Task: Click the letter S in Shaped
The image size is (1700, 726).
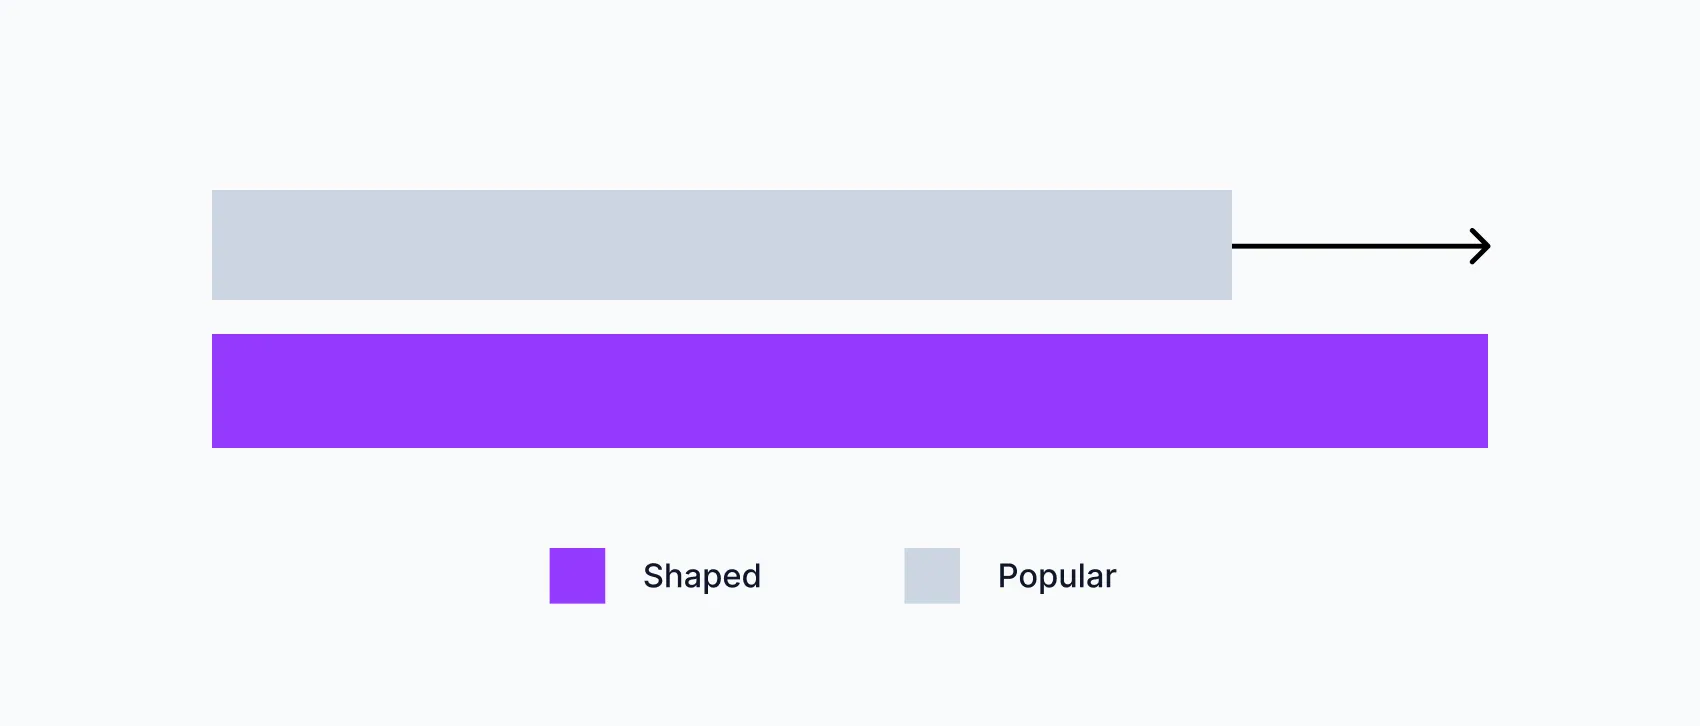Action: click(x=653, y=576)
